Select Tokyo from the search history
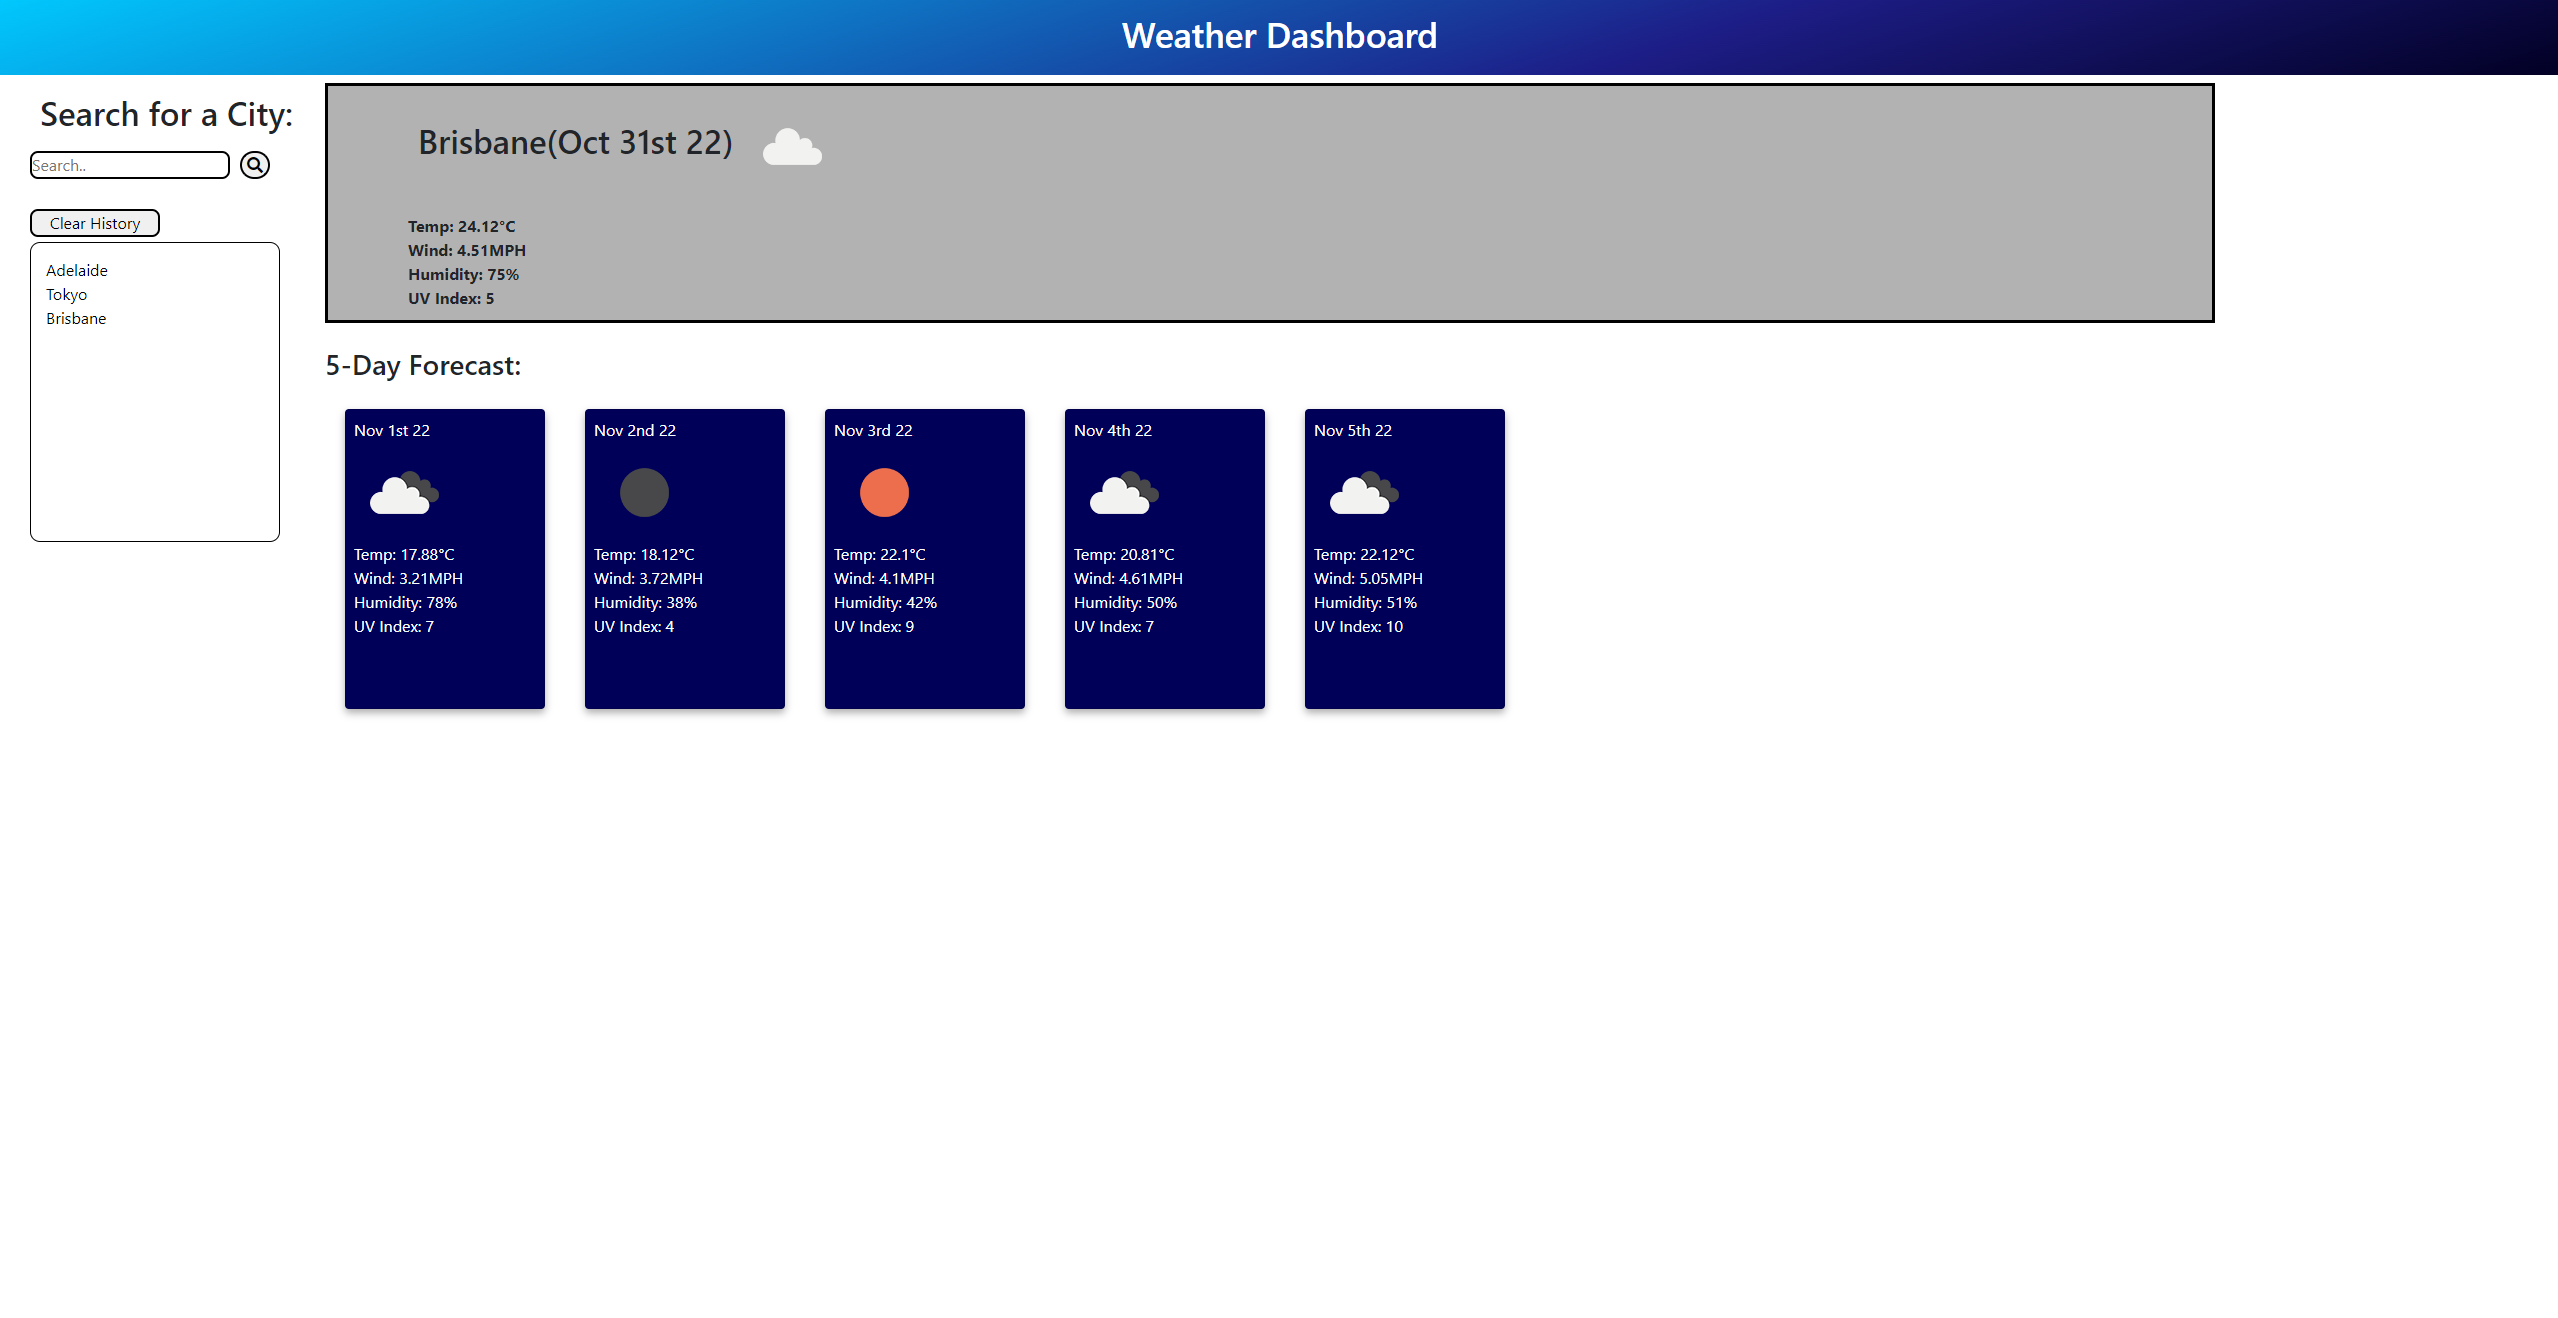This screenshot has width=2558, height=1318. (66, 294)
